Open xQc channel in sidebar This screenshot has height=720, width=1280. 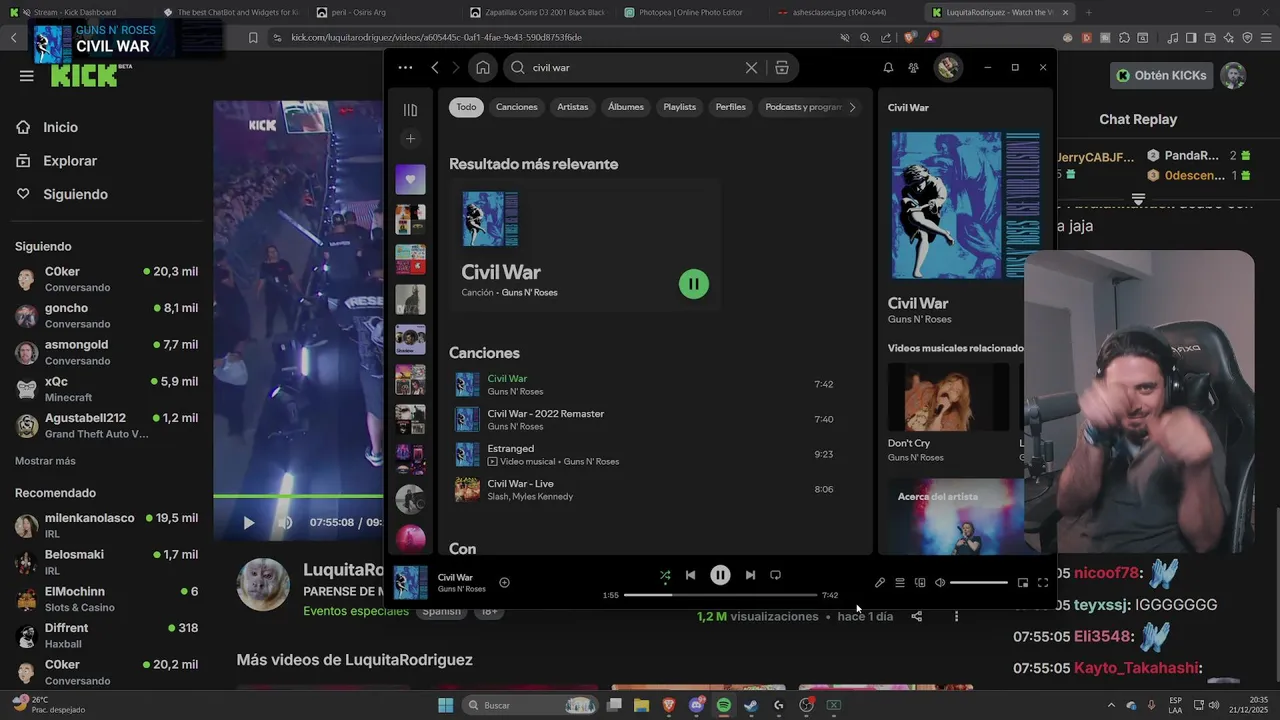pos(106,388)
